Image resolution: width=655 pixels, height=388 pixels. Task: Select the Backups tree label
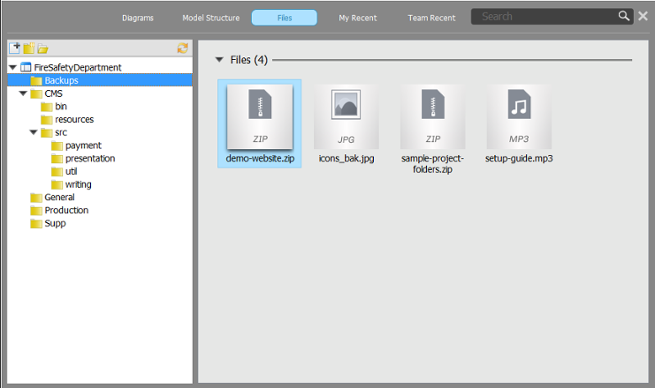click(61, 80)
